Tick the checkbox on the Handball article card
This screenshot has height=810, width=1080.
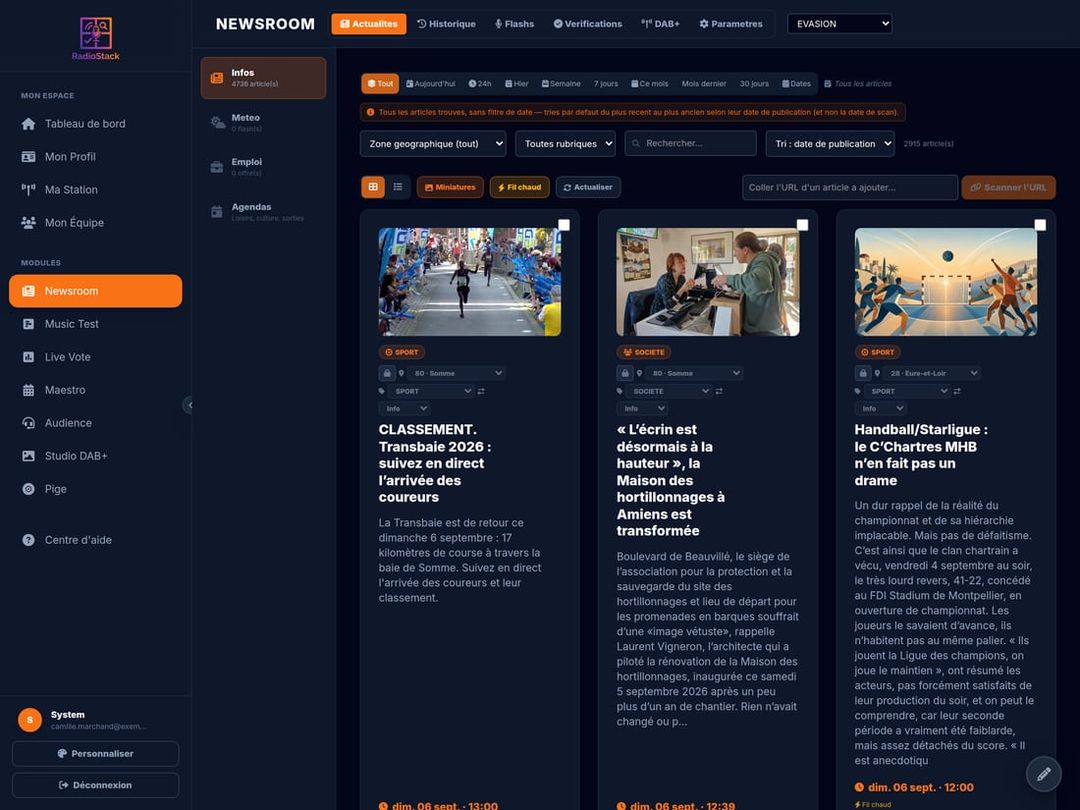point(1040,225)
